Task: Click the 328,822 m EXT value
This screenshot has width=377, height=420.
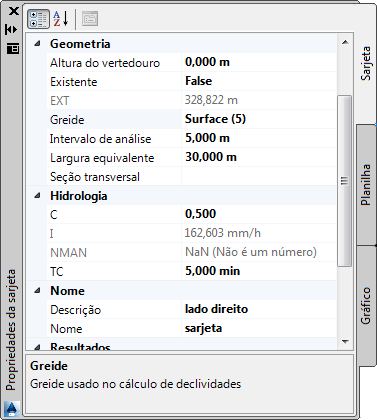Action: pyautogui.click(x=211, y=100)
